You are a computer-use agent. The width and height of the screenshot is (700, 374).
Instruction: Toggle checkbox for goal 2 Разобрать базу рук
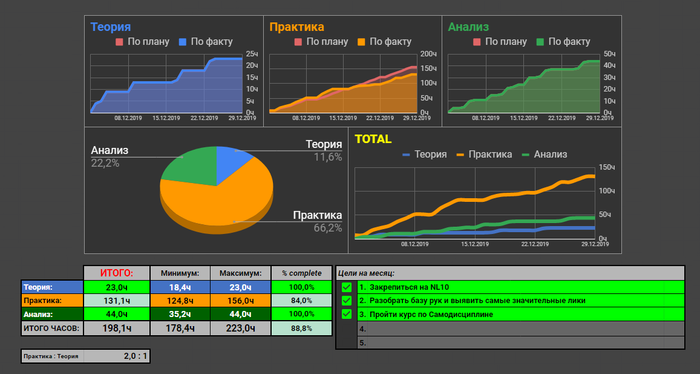pyautogui.click(x=346, y=300)
